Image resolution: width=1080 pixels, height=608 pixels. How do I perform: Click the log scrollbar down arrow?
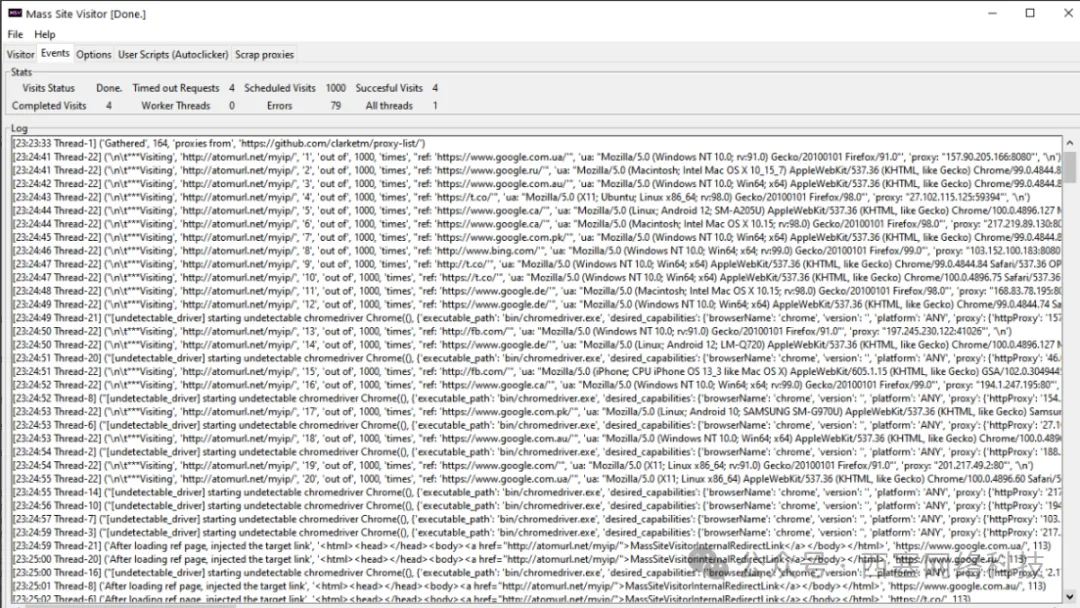point(1070,597)
